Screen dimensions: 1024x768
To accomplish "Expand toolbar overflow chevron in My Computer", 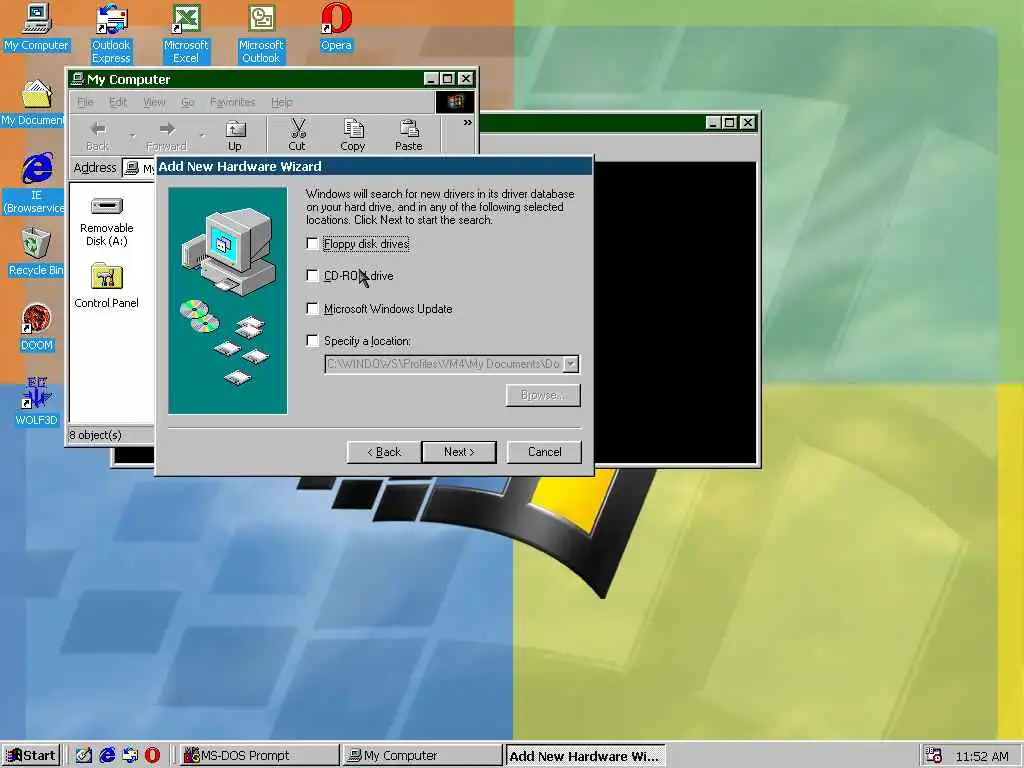I will coord(468,123).
